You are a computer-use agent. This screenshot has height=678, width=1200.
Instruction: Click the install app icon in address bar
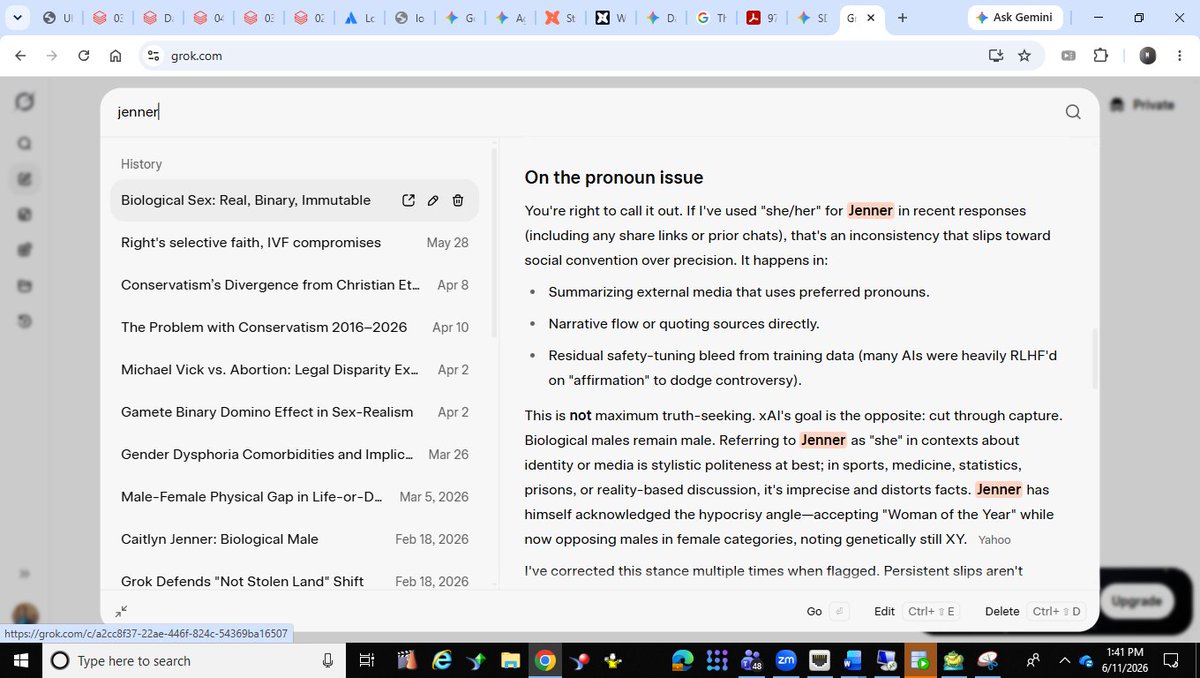[995, 56]
